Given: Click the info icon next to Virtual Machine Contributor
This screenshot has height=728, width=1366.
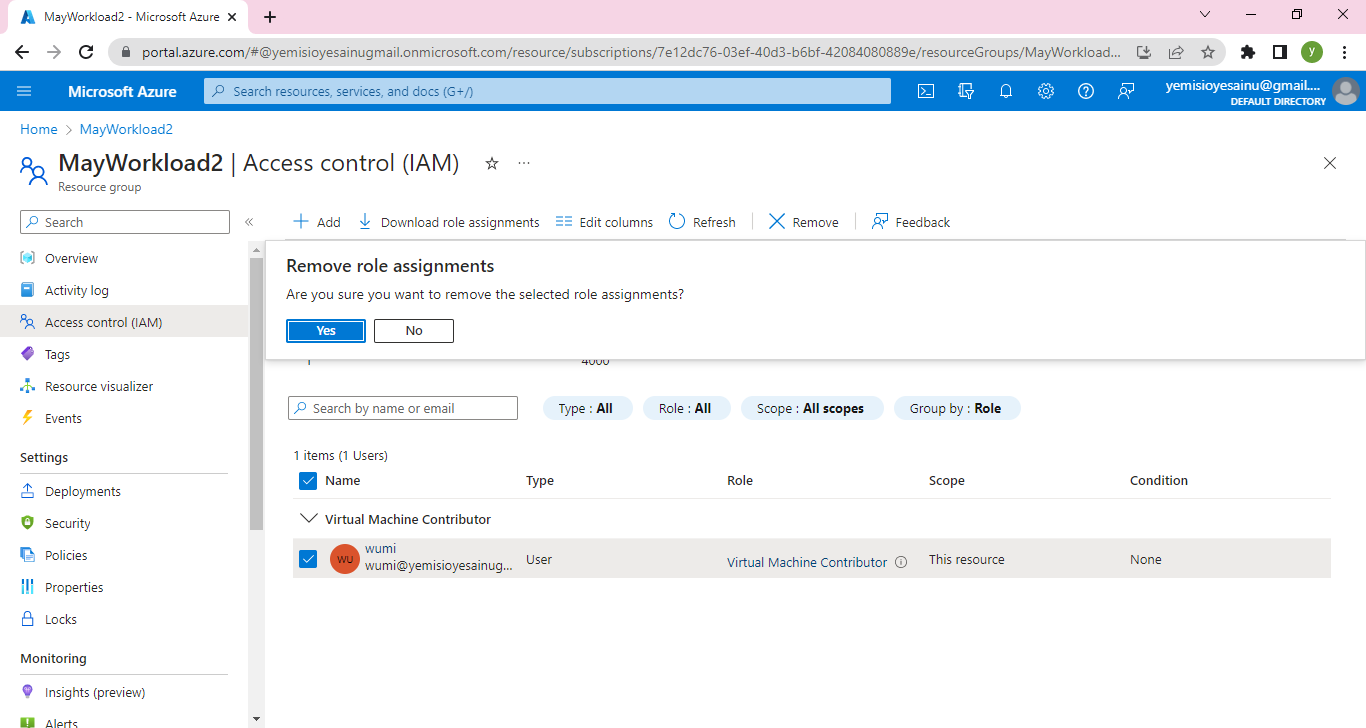Looking at the screenshot, I should (x=901, y=562).
